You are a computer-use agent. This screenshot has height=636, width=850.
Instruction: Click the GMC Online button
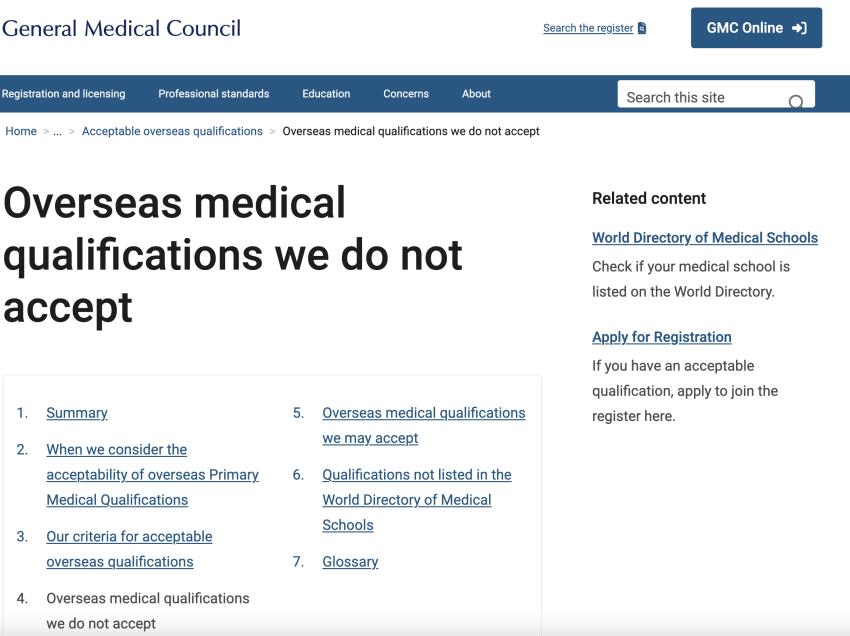pyautogui.click(x=756, y=28)
